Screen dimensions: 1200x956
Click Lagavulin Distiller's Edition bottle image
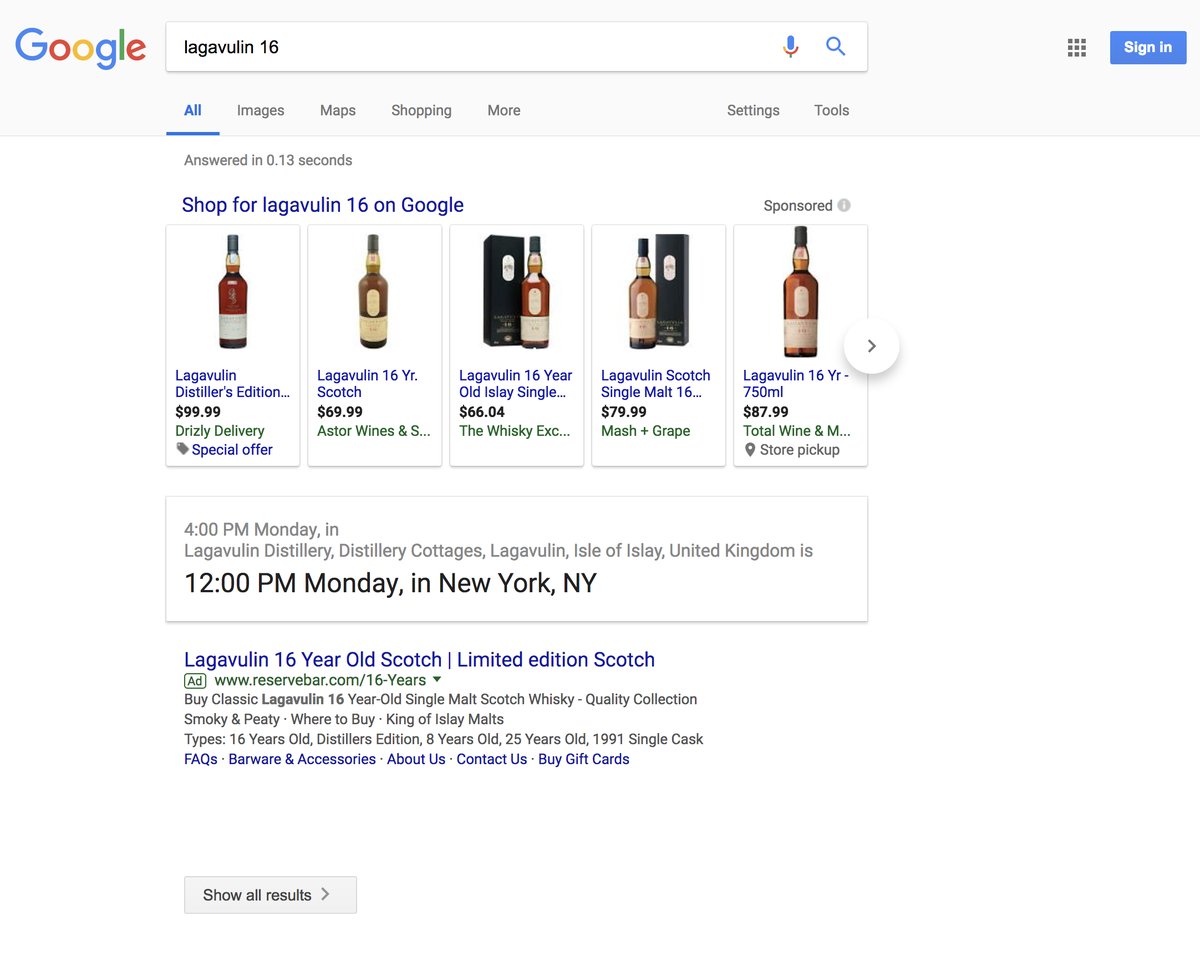click(x=232, y=292)
